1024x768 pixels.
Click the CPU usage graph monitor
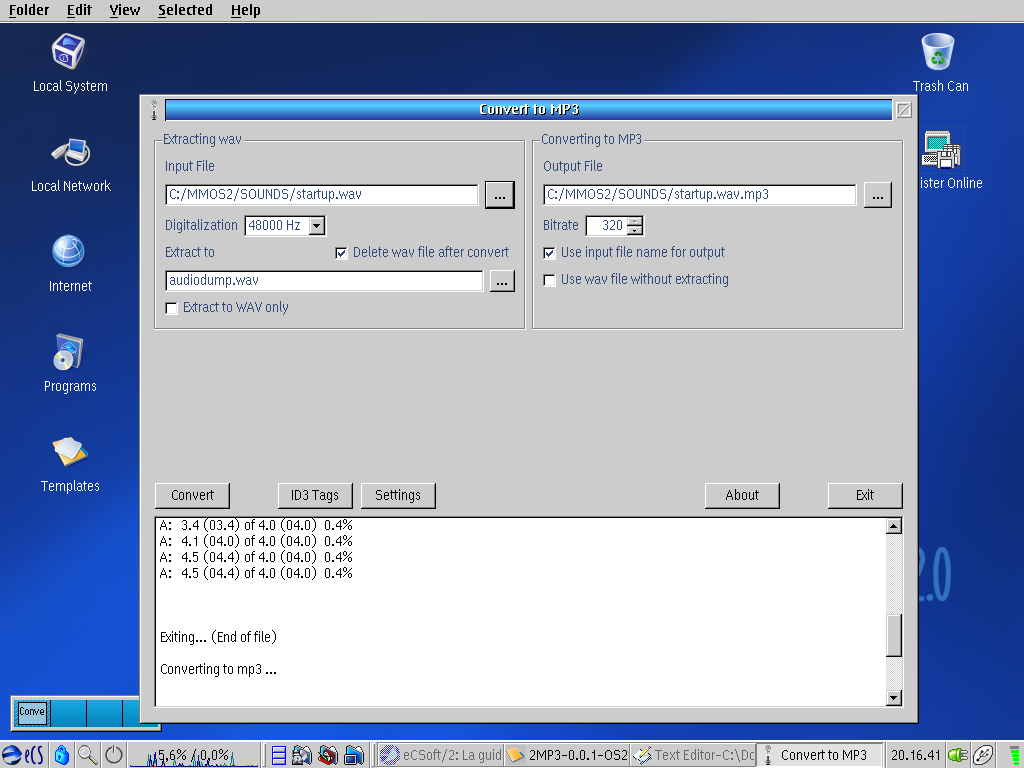[x=194, y=756]
